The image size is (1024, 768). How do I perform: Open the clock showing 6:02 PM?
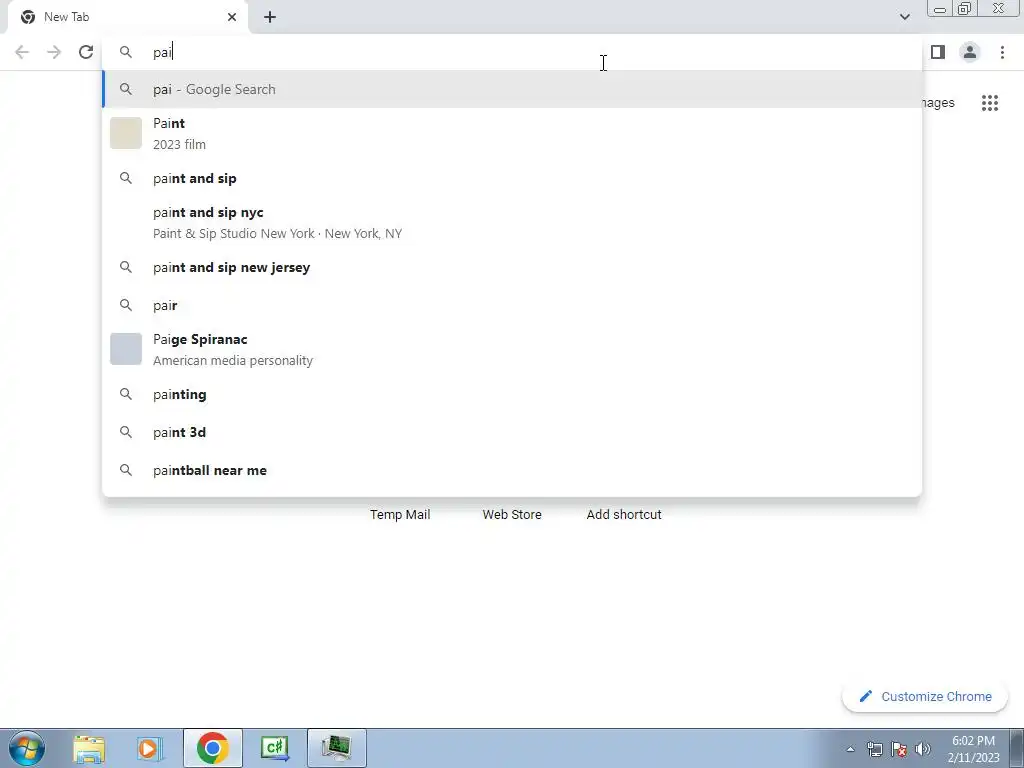(973, 749)
